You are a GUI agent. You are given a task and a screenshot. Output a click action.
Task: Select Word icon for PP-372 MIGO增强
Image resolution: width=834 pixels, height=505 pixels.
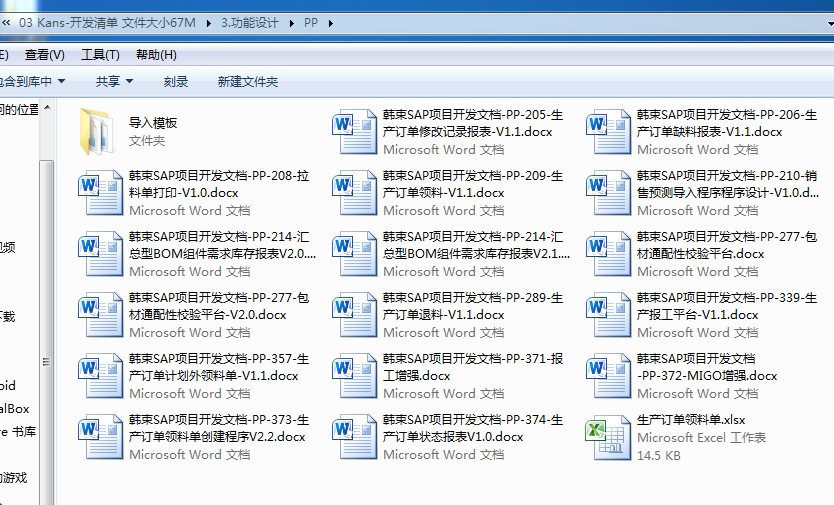[608, 376]
